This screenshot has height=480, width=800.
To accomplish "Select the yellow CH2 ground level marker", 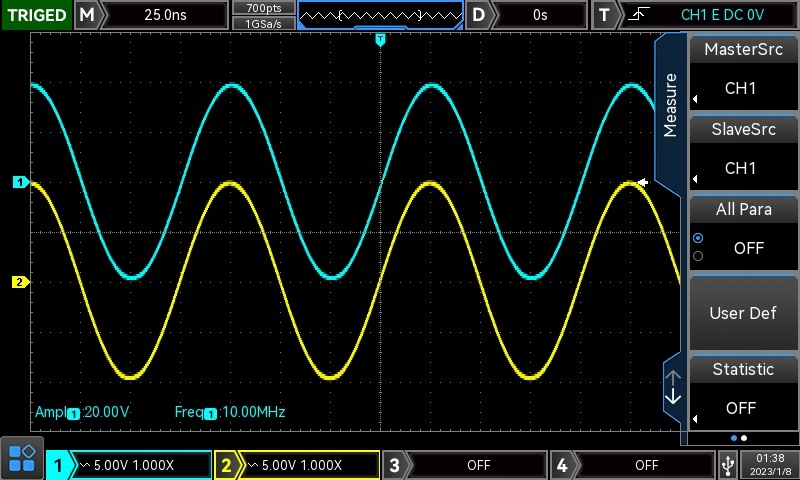I will point(19,282).
